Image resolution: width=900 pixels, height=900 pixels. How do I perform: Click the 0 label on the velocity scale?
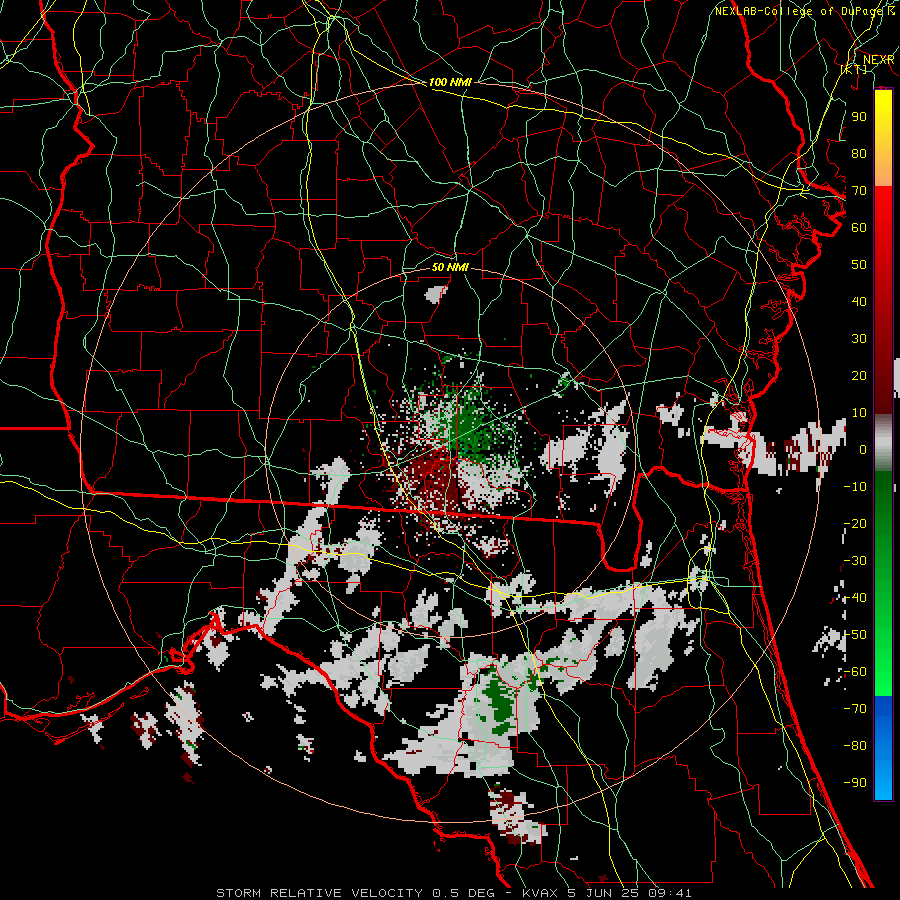(863, 449)
